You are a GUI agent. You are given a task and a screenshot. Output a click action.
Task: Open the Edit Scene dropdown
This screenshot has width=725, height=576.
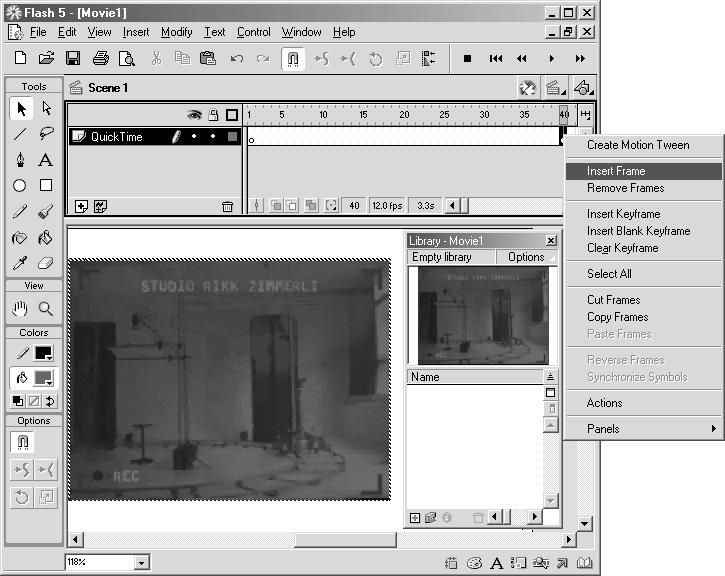coord(555,88)
